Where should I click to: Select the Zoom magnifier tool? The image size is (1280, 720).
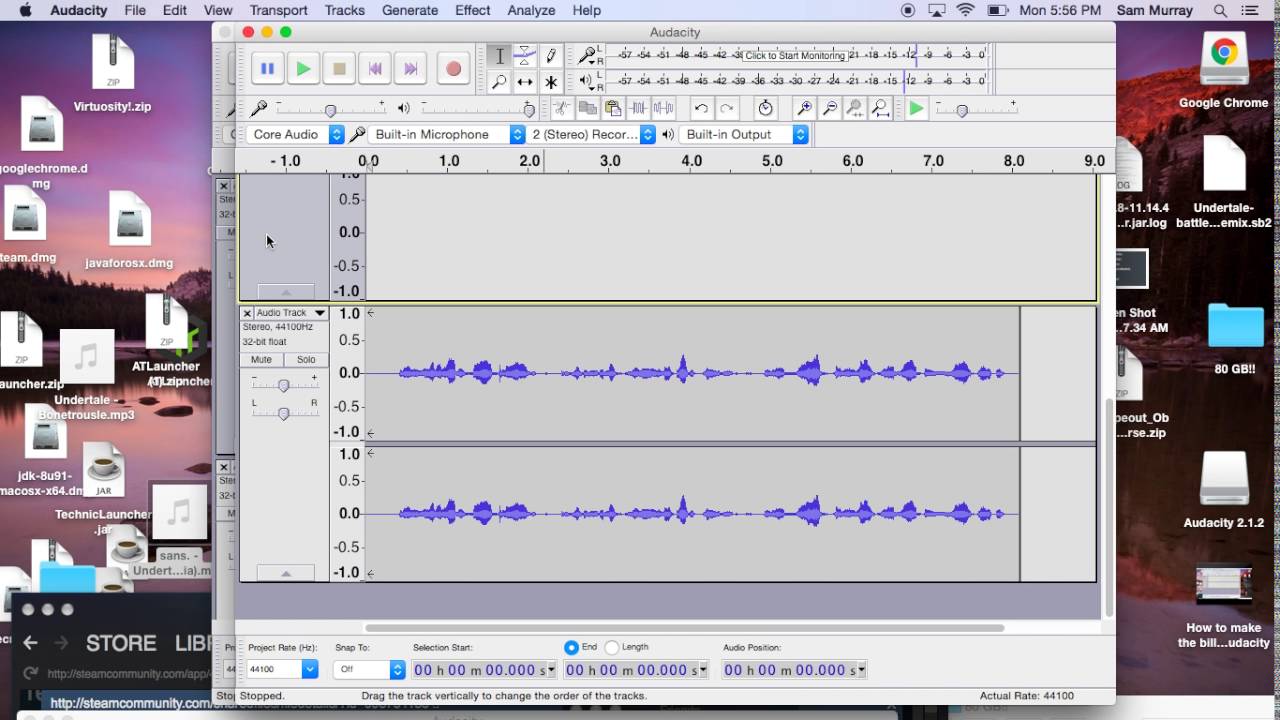(499, 83)
